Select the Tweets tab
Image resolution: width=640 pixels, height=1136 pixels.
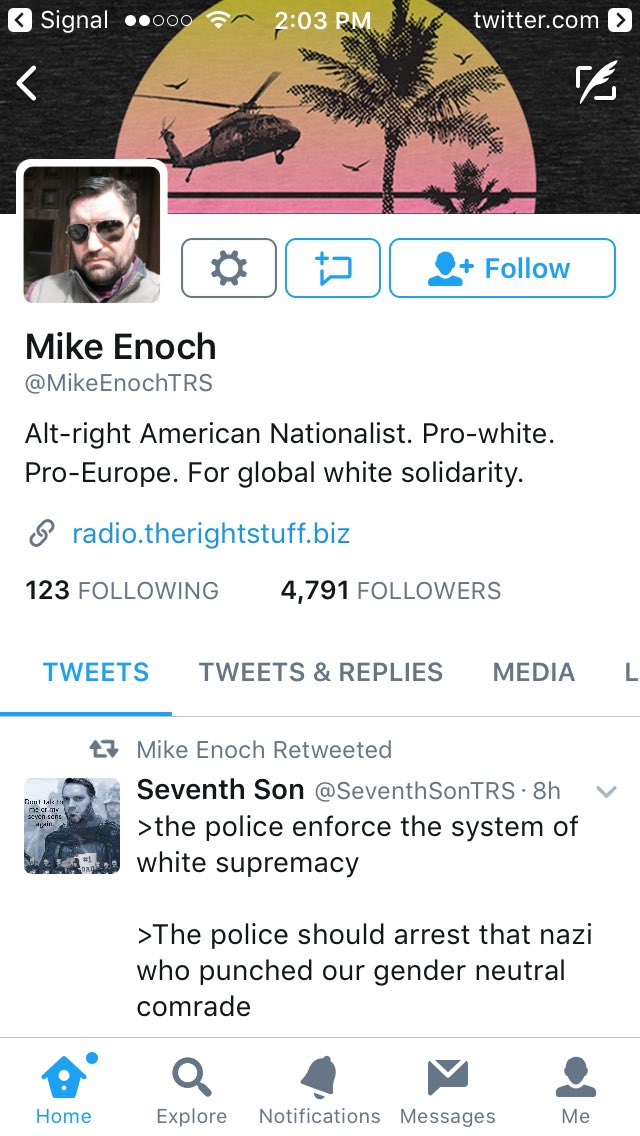tap(96, 672)
